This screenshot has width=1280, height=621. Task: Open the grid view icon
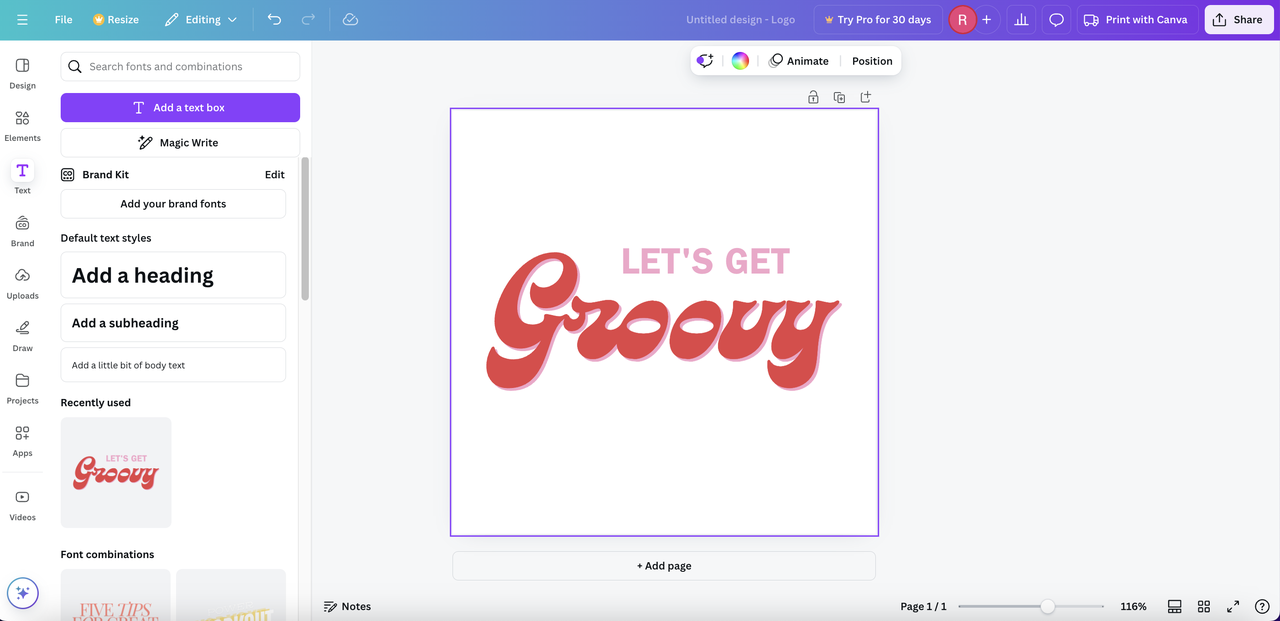click(1204, 606)
